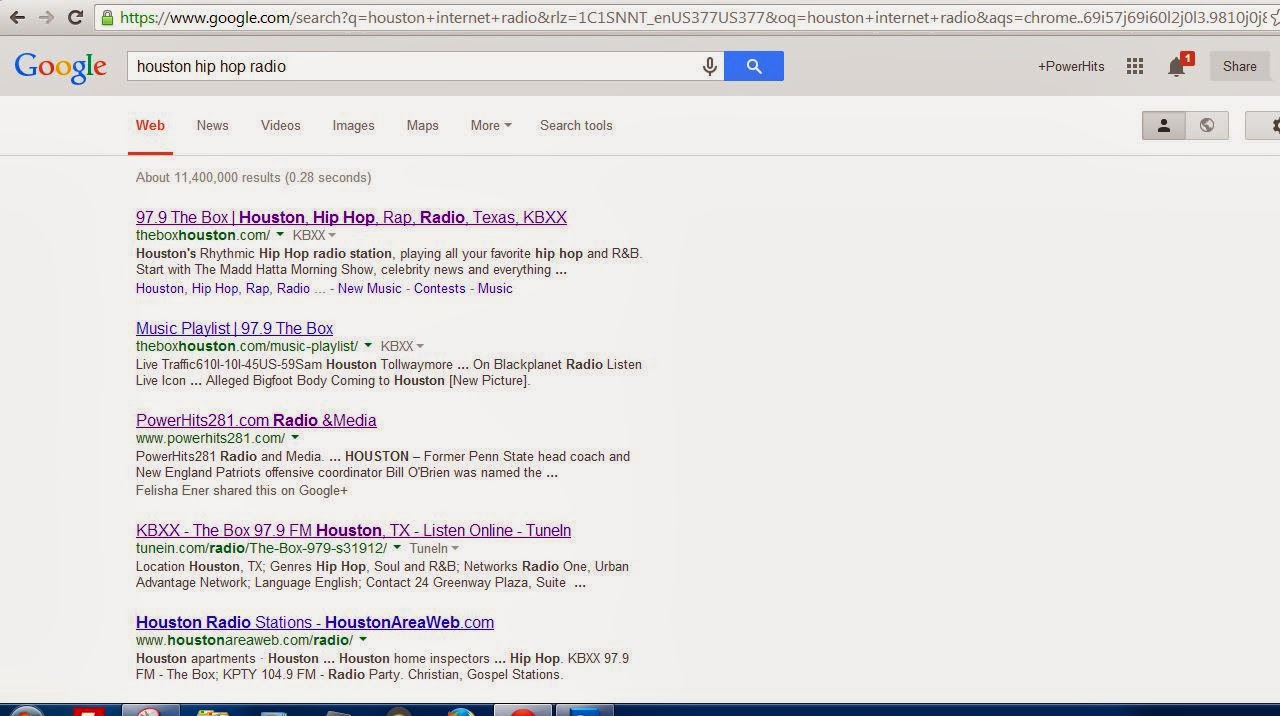The image size is (1280, 716).
Task: Expand green arrow beside tunein.com/radio URL
Action: click(397, 548)
